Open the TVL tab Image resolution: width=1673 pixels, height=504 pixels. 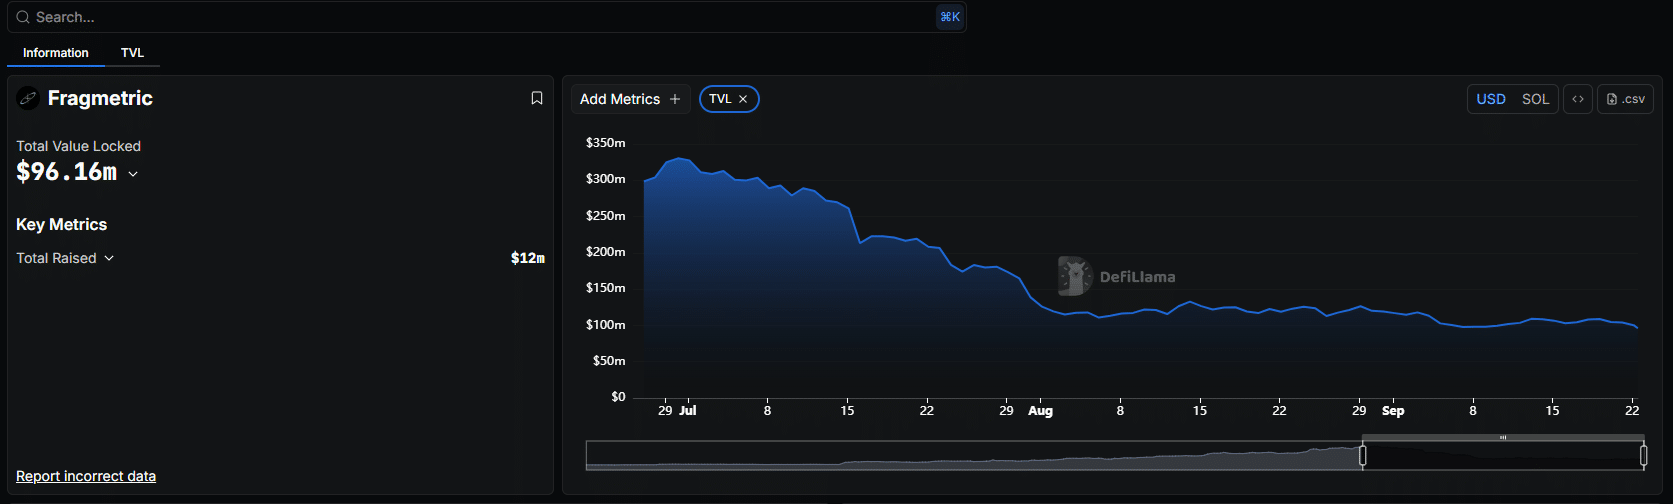pos(132,53)
